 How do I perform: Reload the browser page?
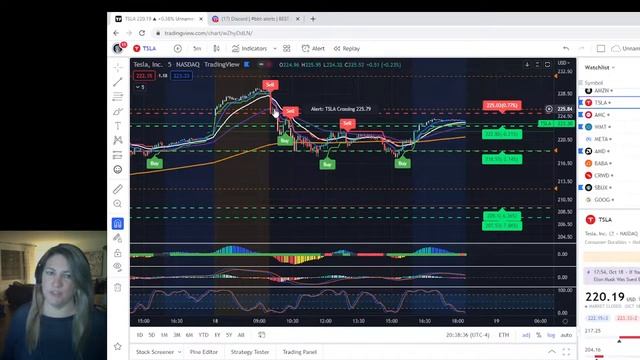(x=142, y=33)
